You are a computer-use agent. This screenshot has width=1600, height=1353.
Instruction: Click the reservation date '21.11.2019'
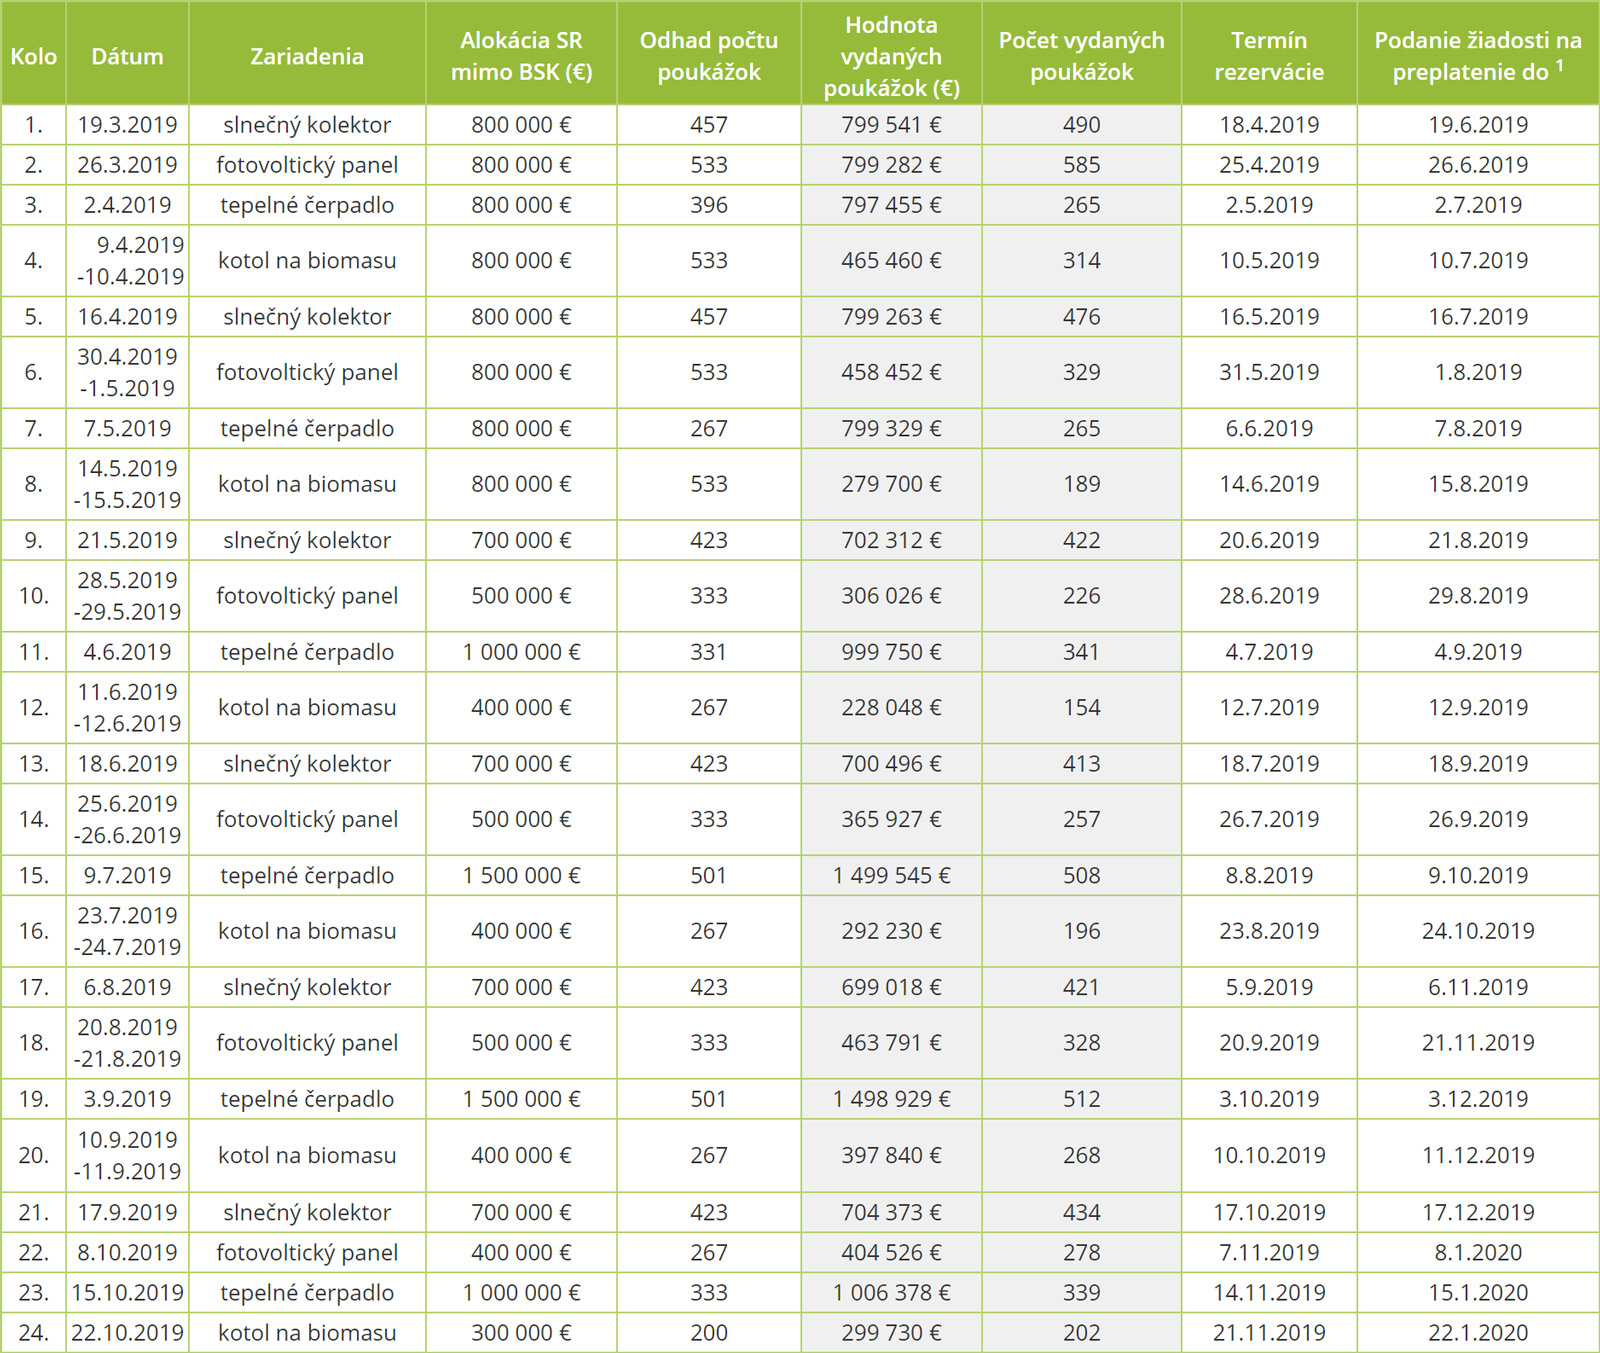(1269, 1332)
